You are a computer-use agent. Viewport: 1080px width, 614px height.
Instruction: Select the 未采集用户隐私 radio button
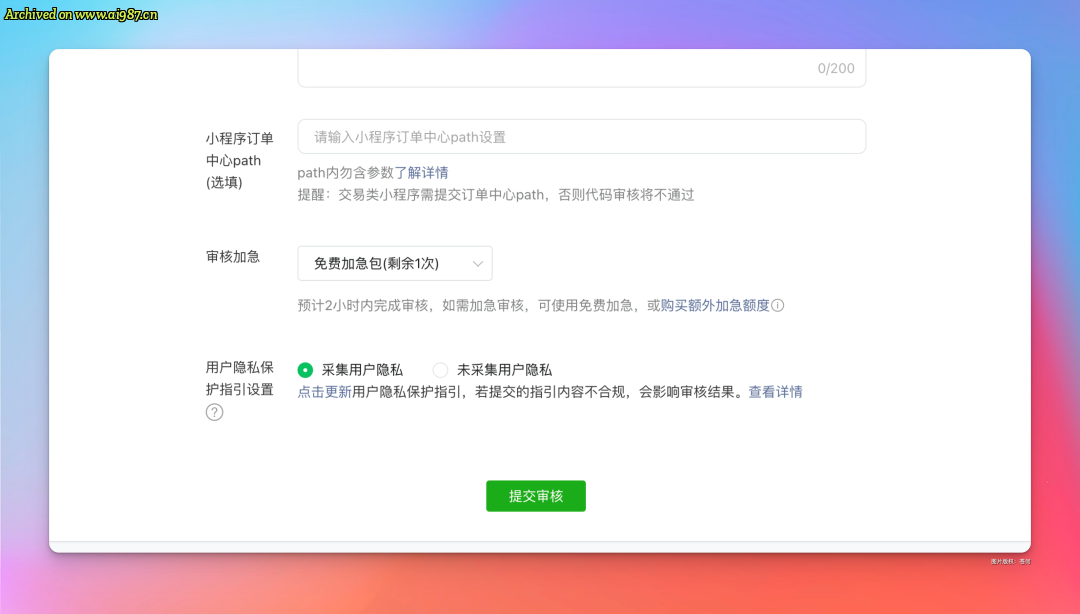[440, 370]
